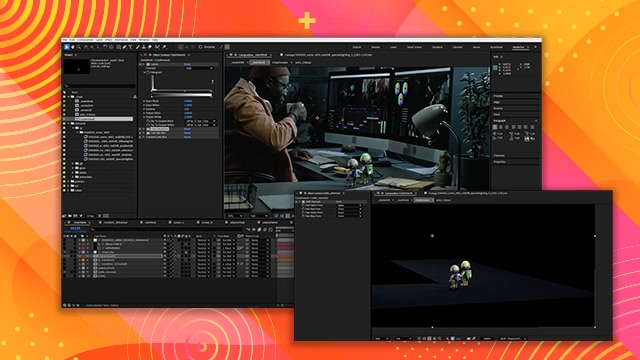This screenshot has width=640, height=360.
Task: Click the Gamma value in Levels
Action: pos(186,109)
